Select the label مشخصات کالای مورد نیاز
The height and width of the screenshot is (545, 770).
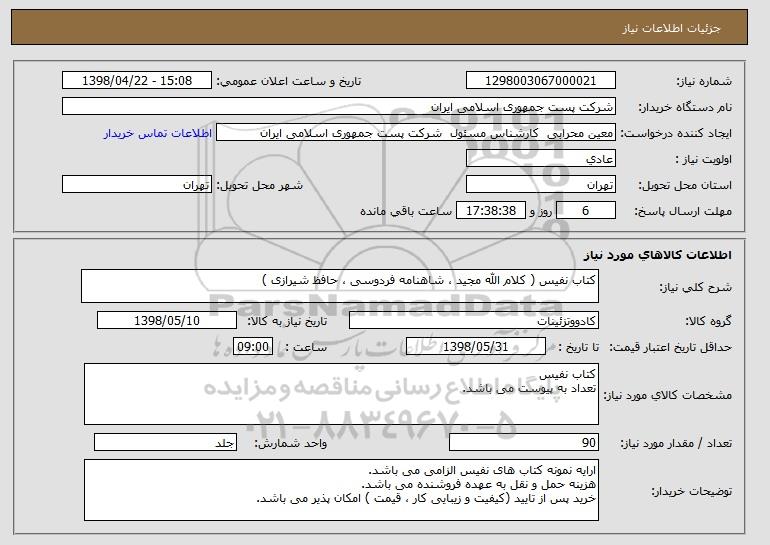pos(668,395)
